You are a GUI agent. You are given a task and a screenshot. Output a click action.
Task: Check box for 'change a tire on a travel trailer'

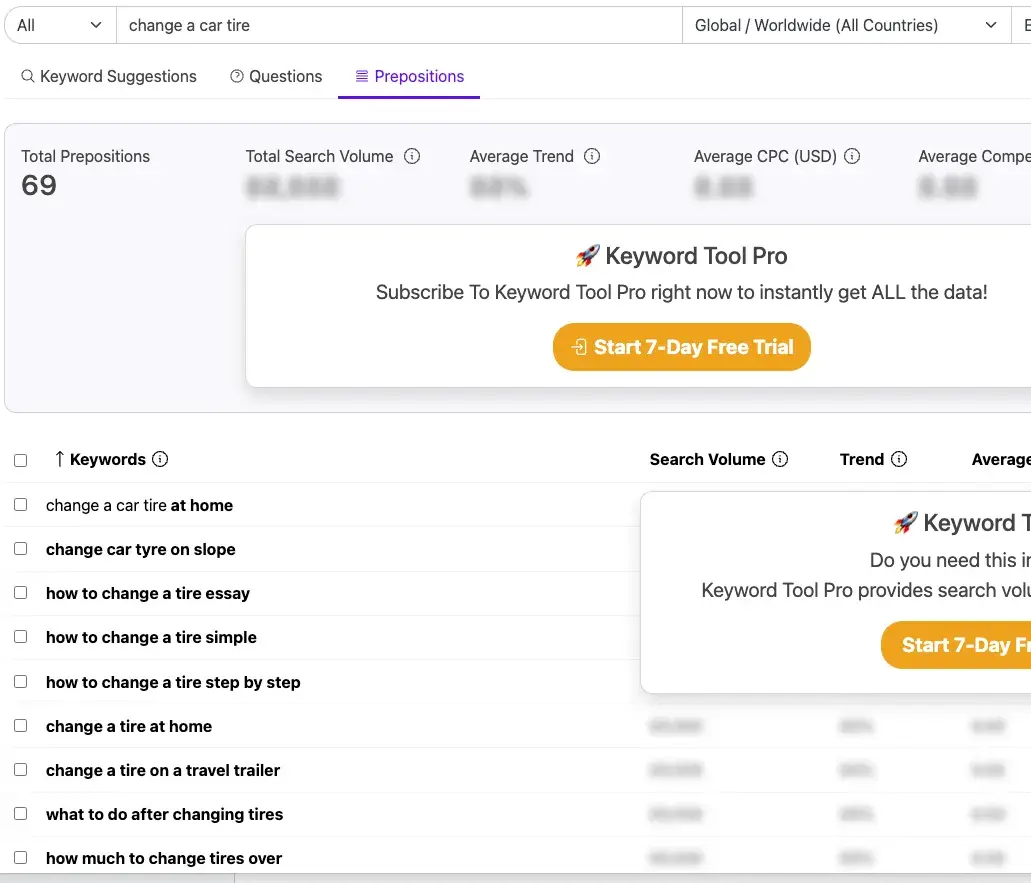pyautogui.click(x=20, y=770)
